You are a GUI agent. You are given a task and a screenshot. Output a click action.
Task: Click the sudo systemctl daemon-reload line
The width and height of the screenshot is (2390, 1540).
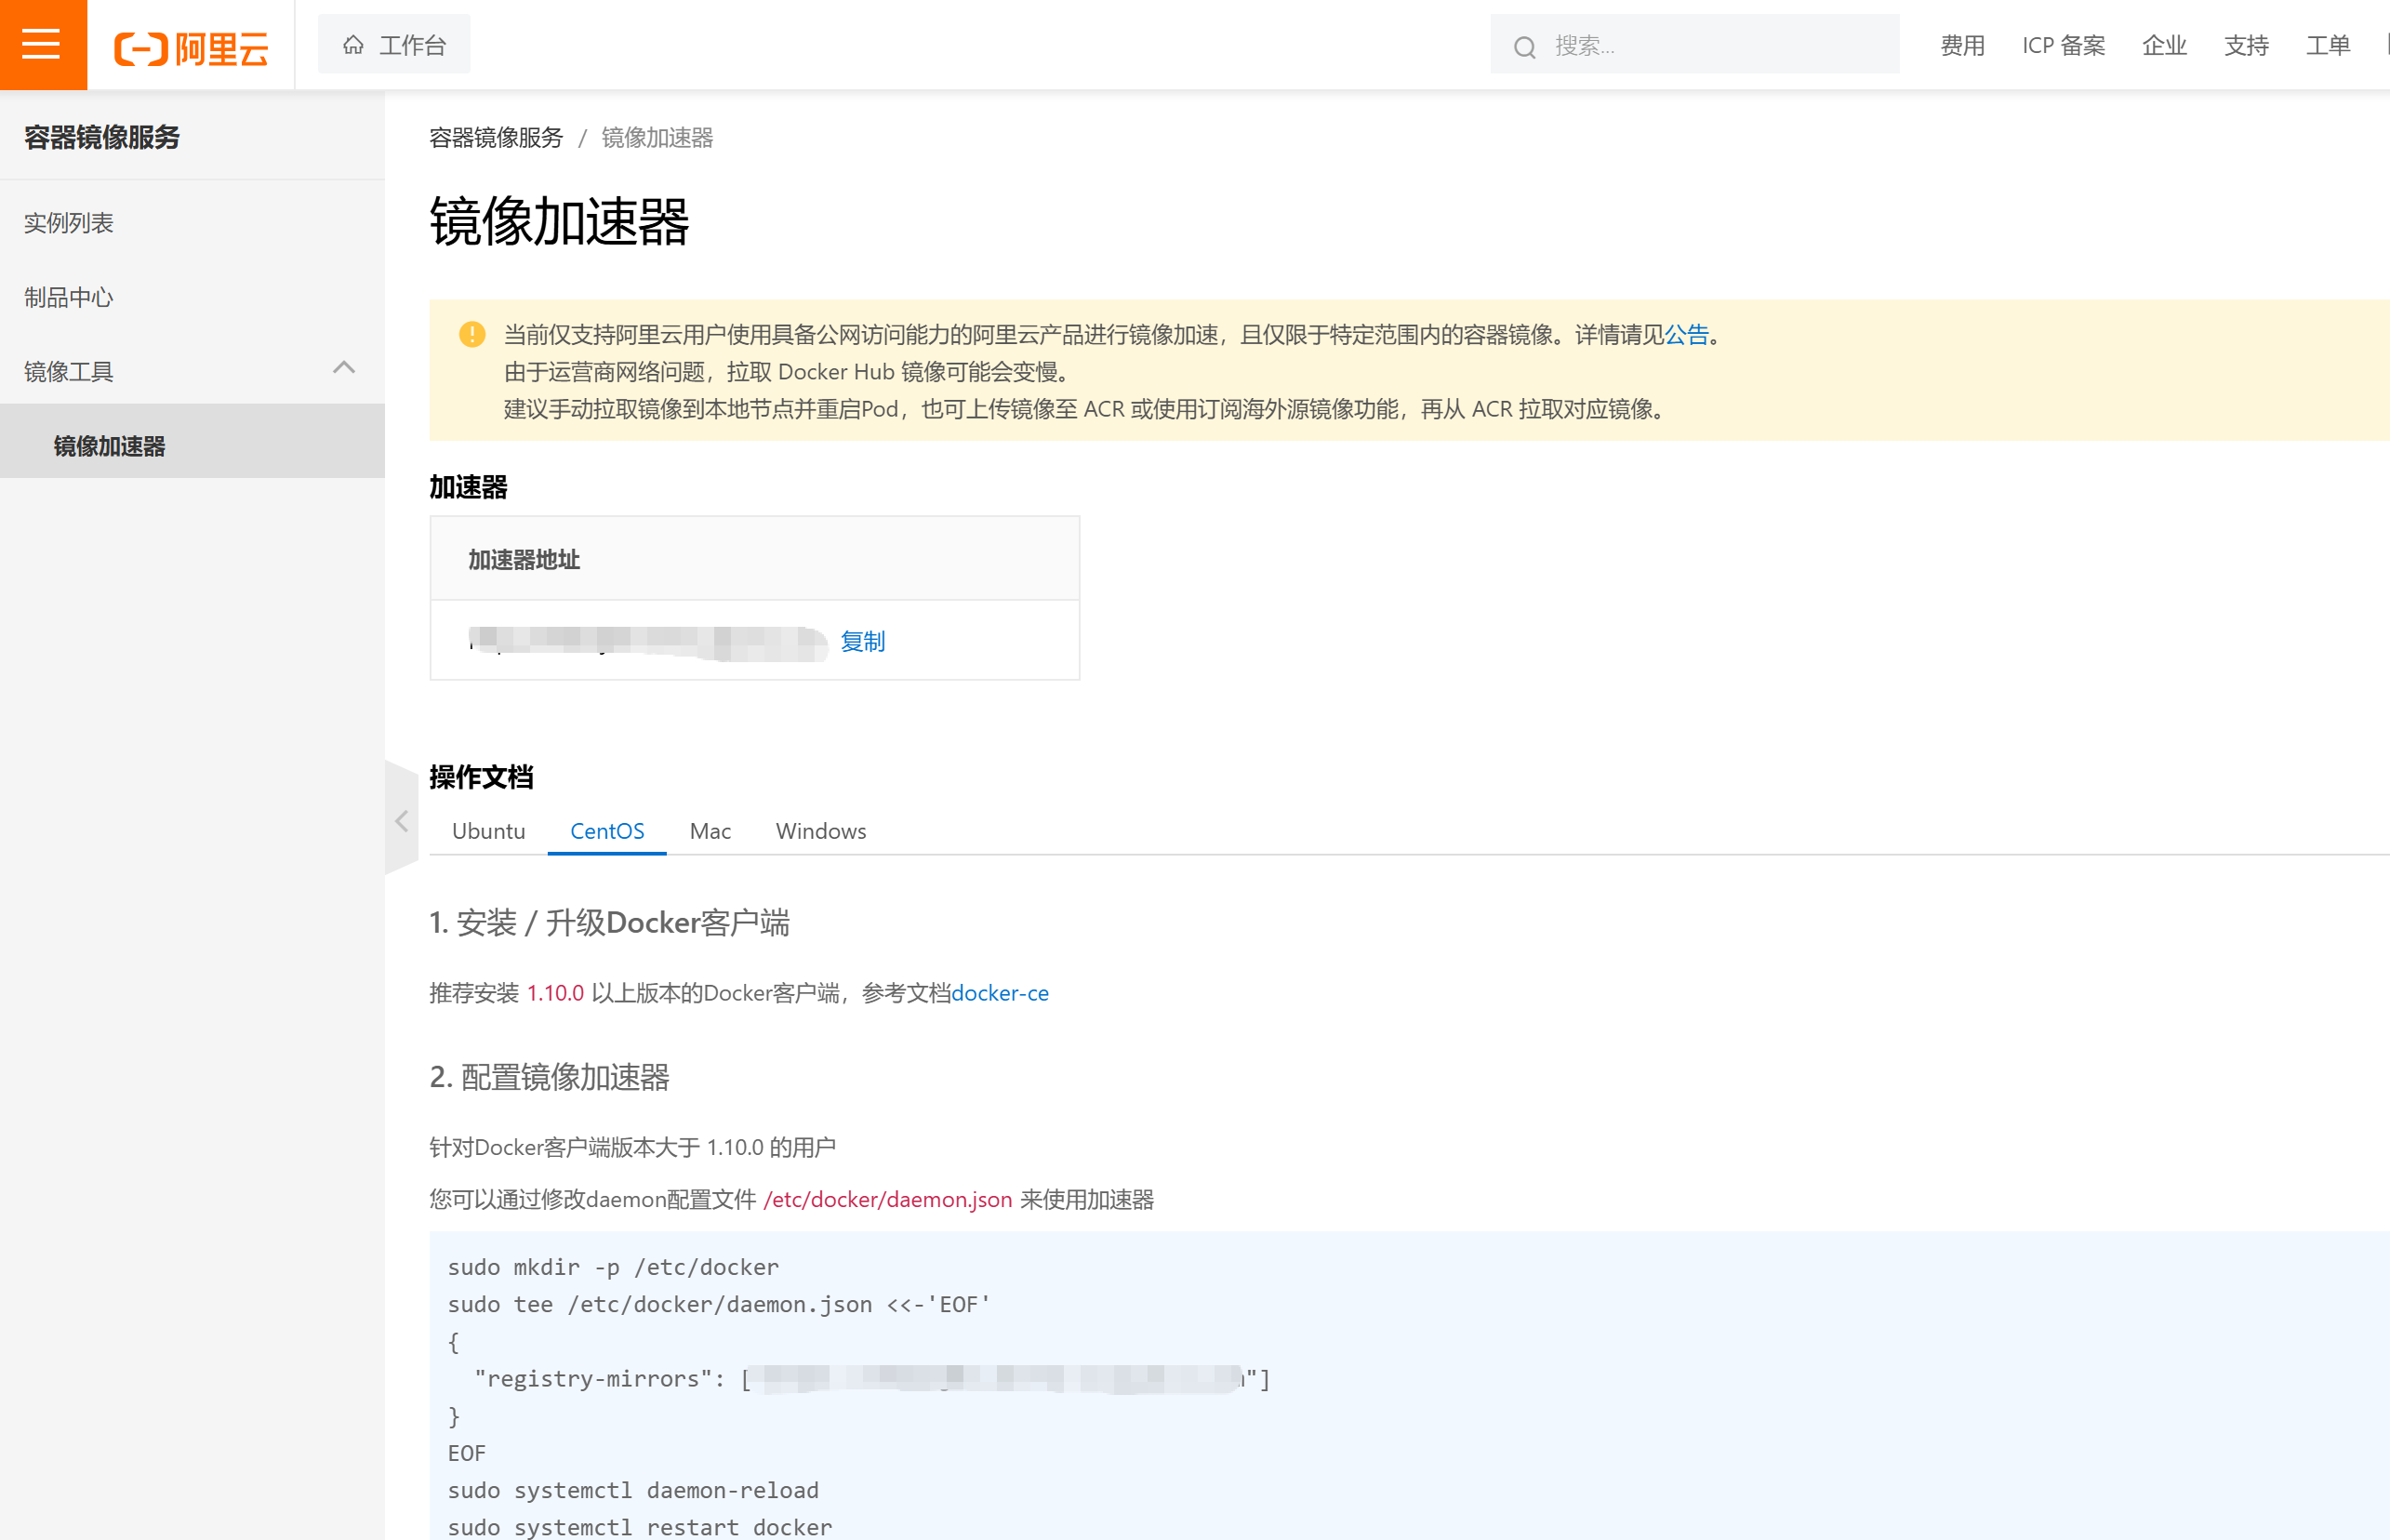[x=633, y=1490]
